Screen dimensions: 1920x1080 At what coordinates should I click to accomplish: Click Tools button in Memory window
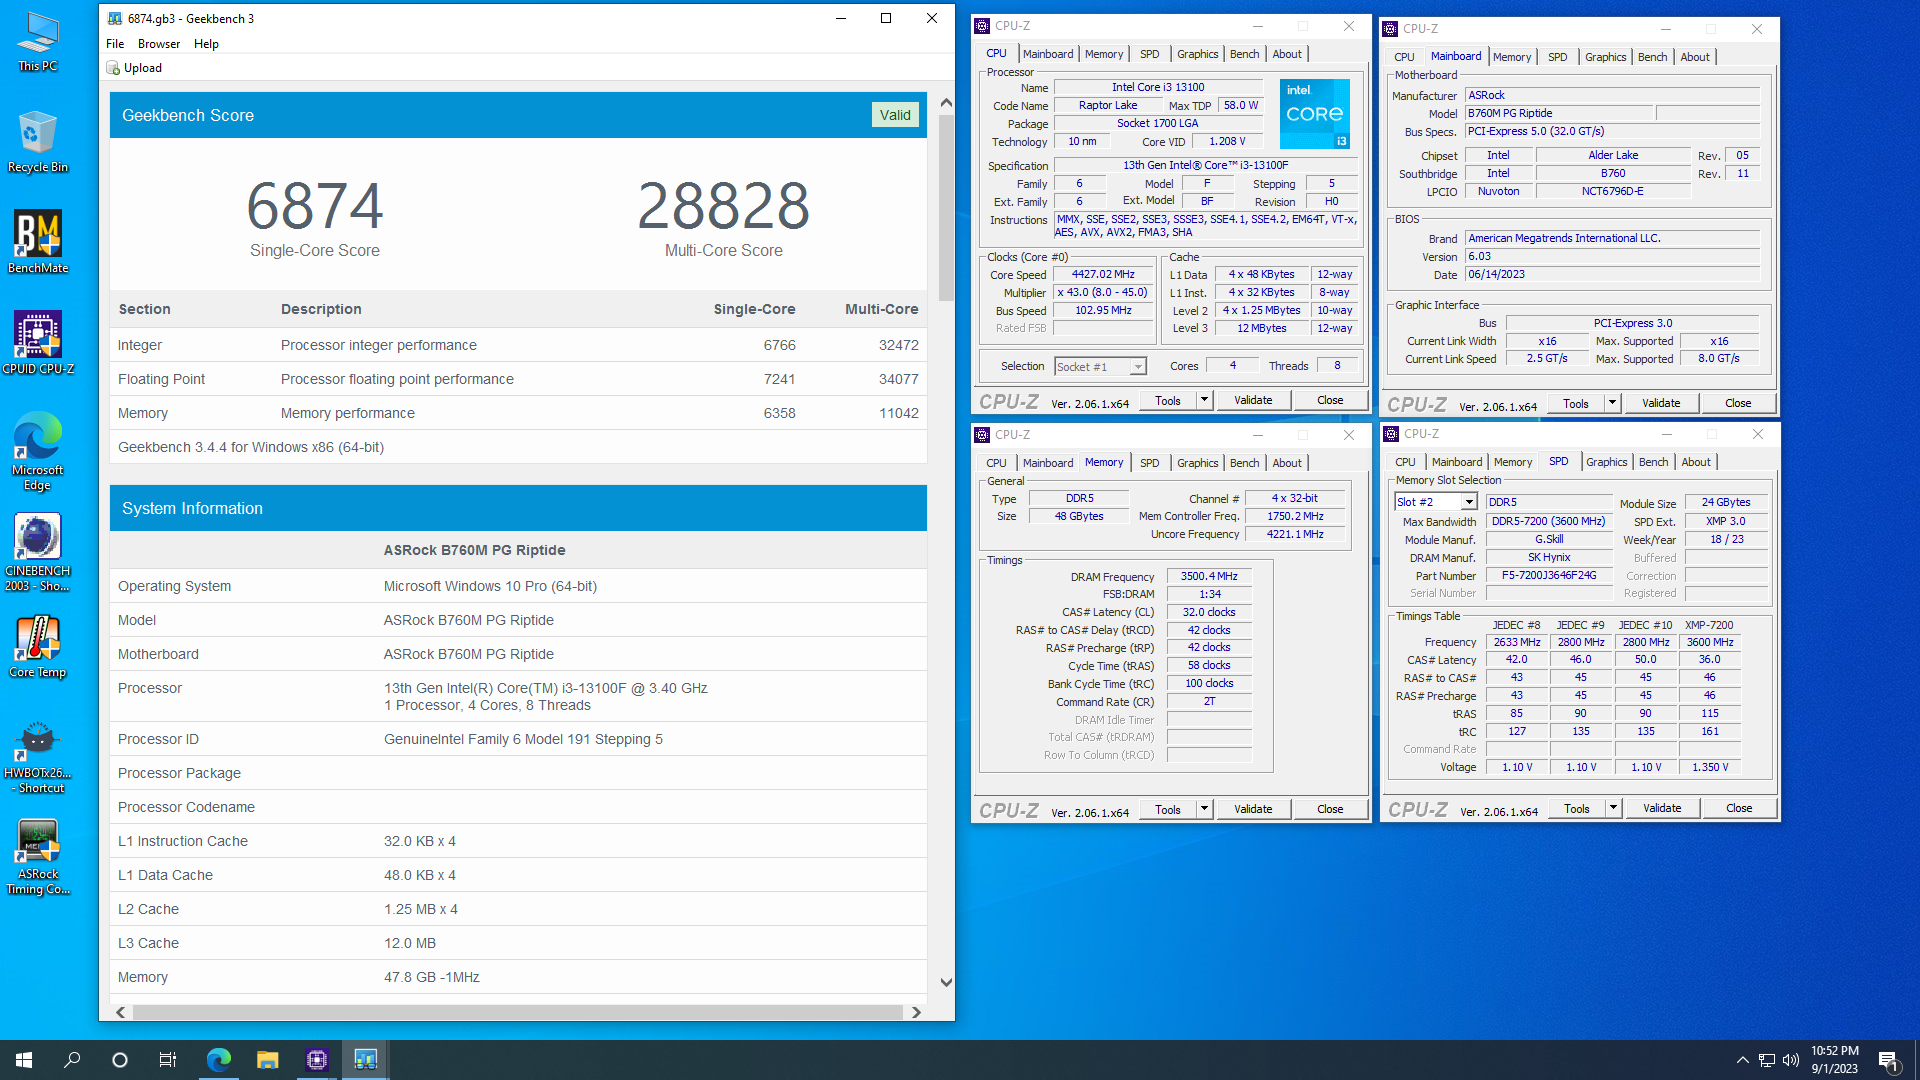coord(1167,809)
